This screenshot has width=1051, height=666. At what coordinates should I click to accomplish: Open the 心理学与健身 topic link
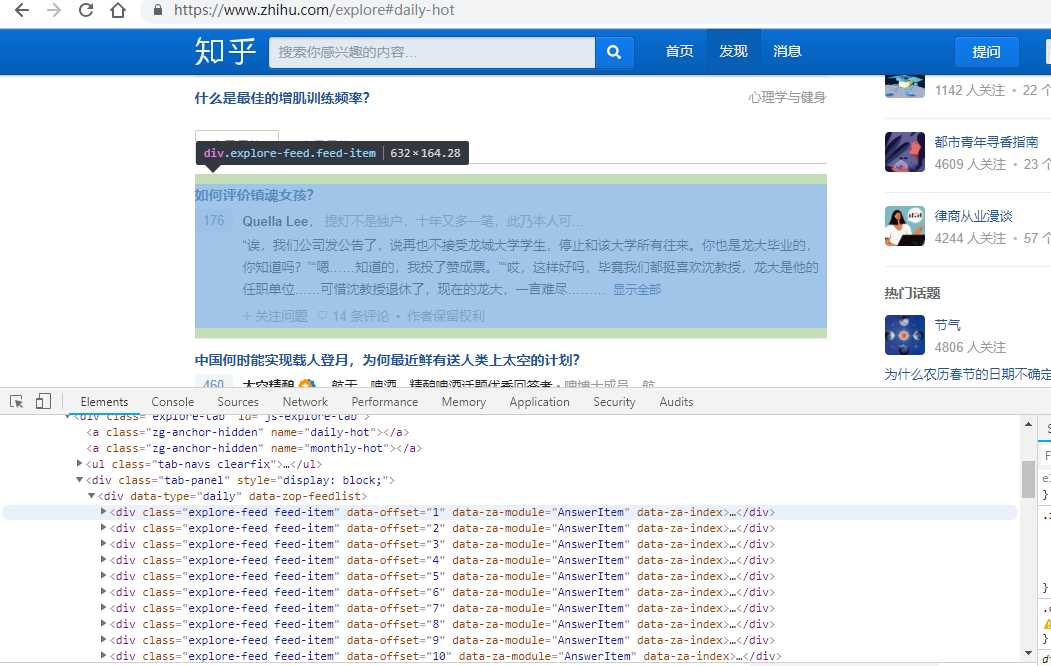coord(787,98)
